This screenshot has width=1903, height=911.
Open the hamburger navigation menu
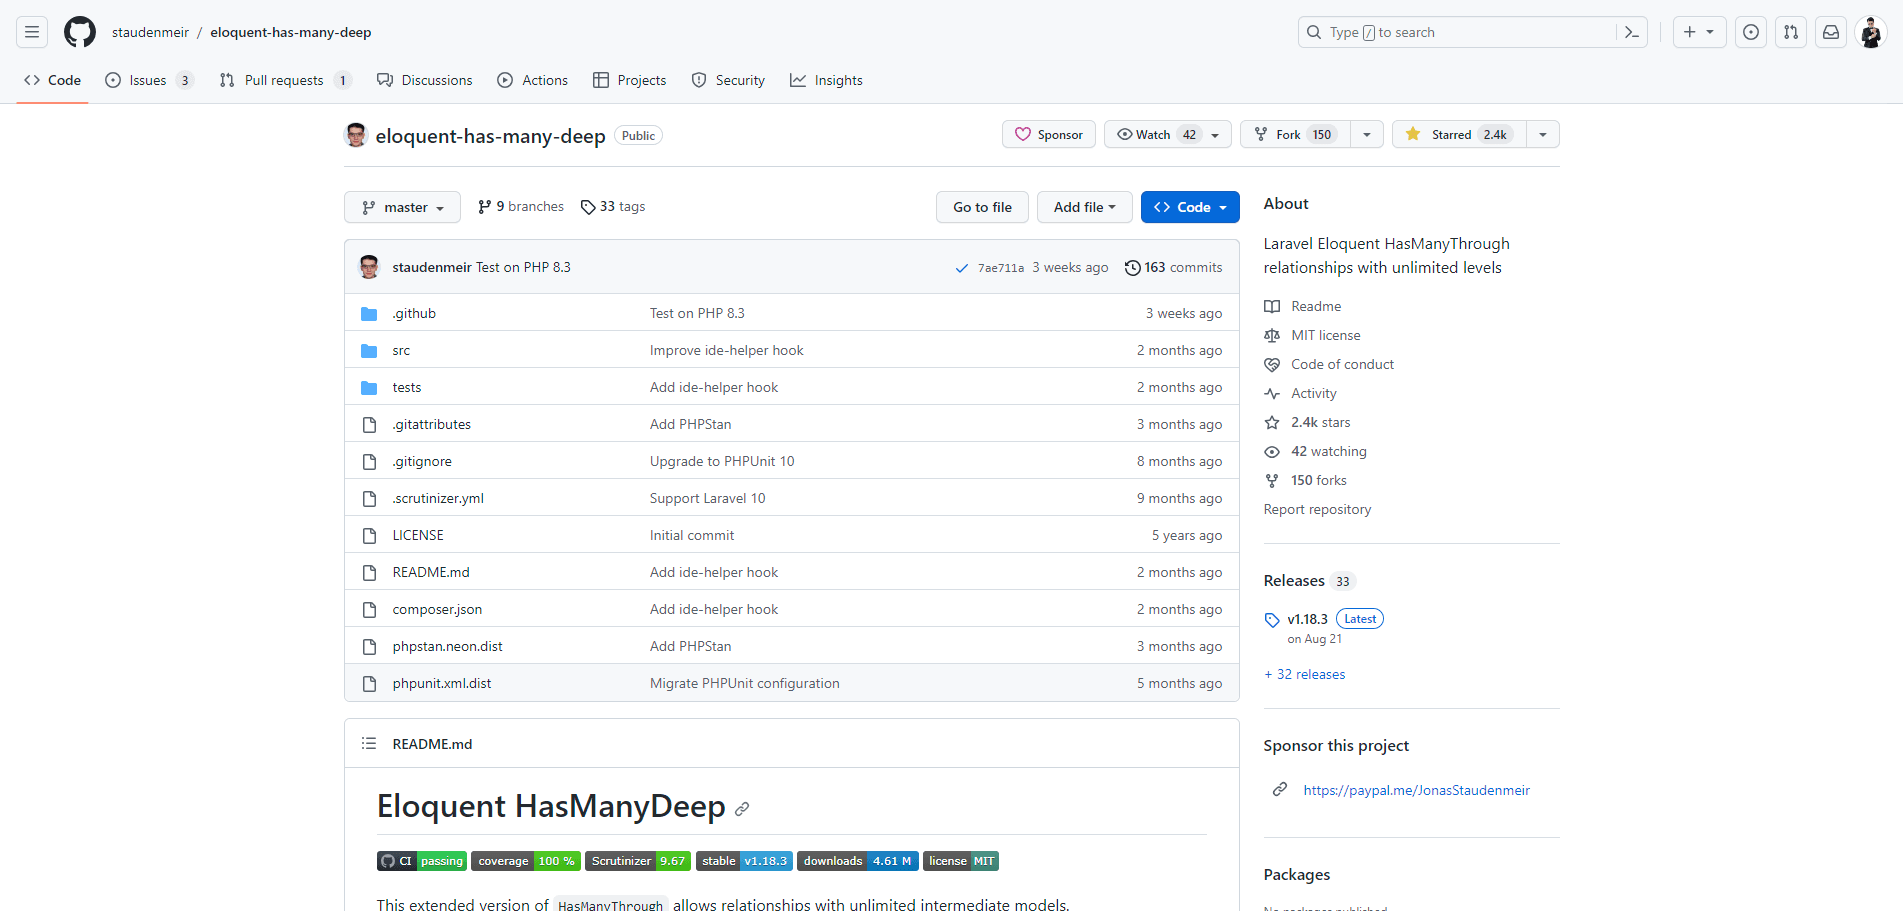[x=32, y=32]
